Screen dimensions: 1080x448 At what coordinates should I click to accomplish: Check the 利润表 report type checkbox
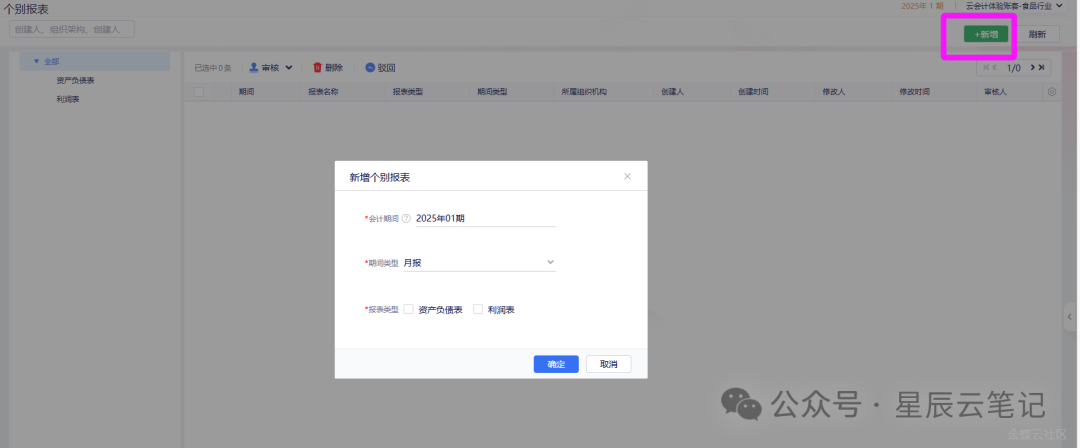[478, 309]
